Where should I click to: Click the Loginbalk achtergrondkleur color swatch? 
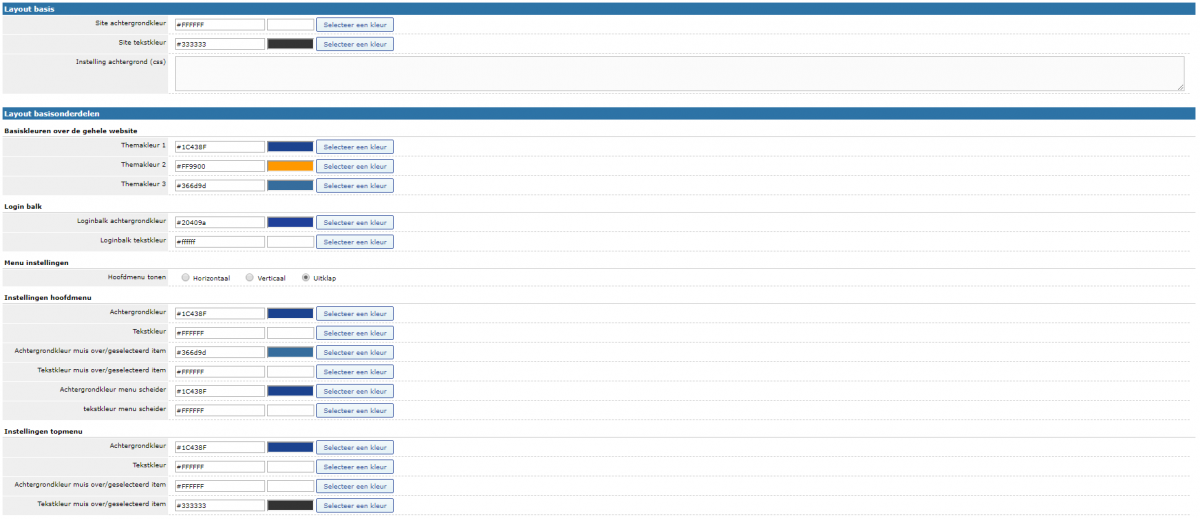pos(290,222)
